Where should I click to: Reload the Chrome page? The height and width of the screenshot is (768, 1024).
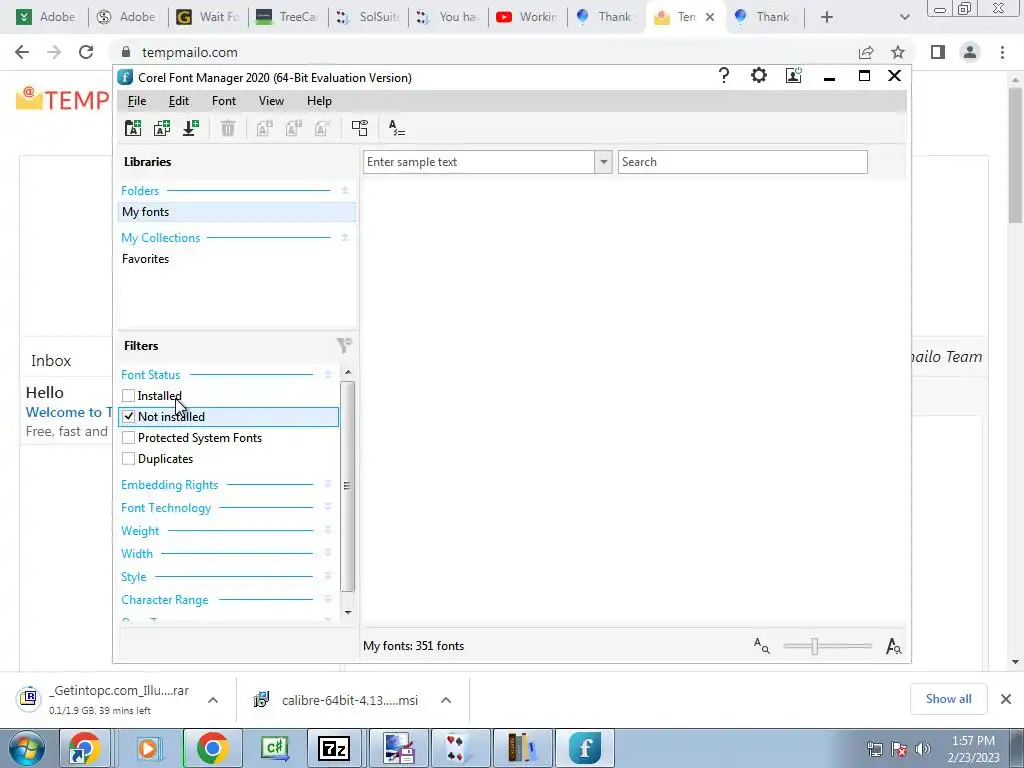coord(86,52)
